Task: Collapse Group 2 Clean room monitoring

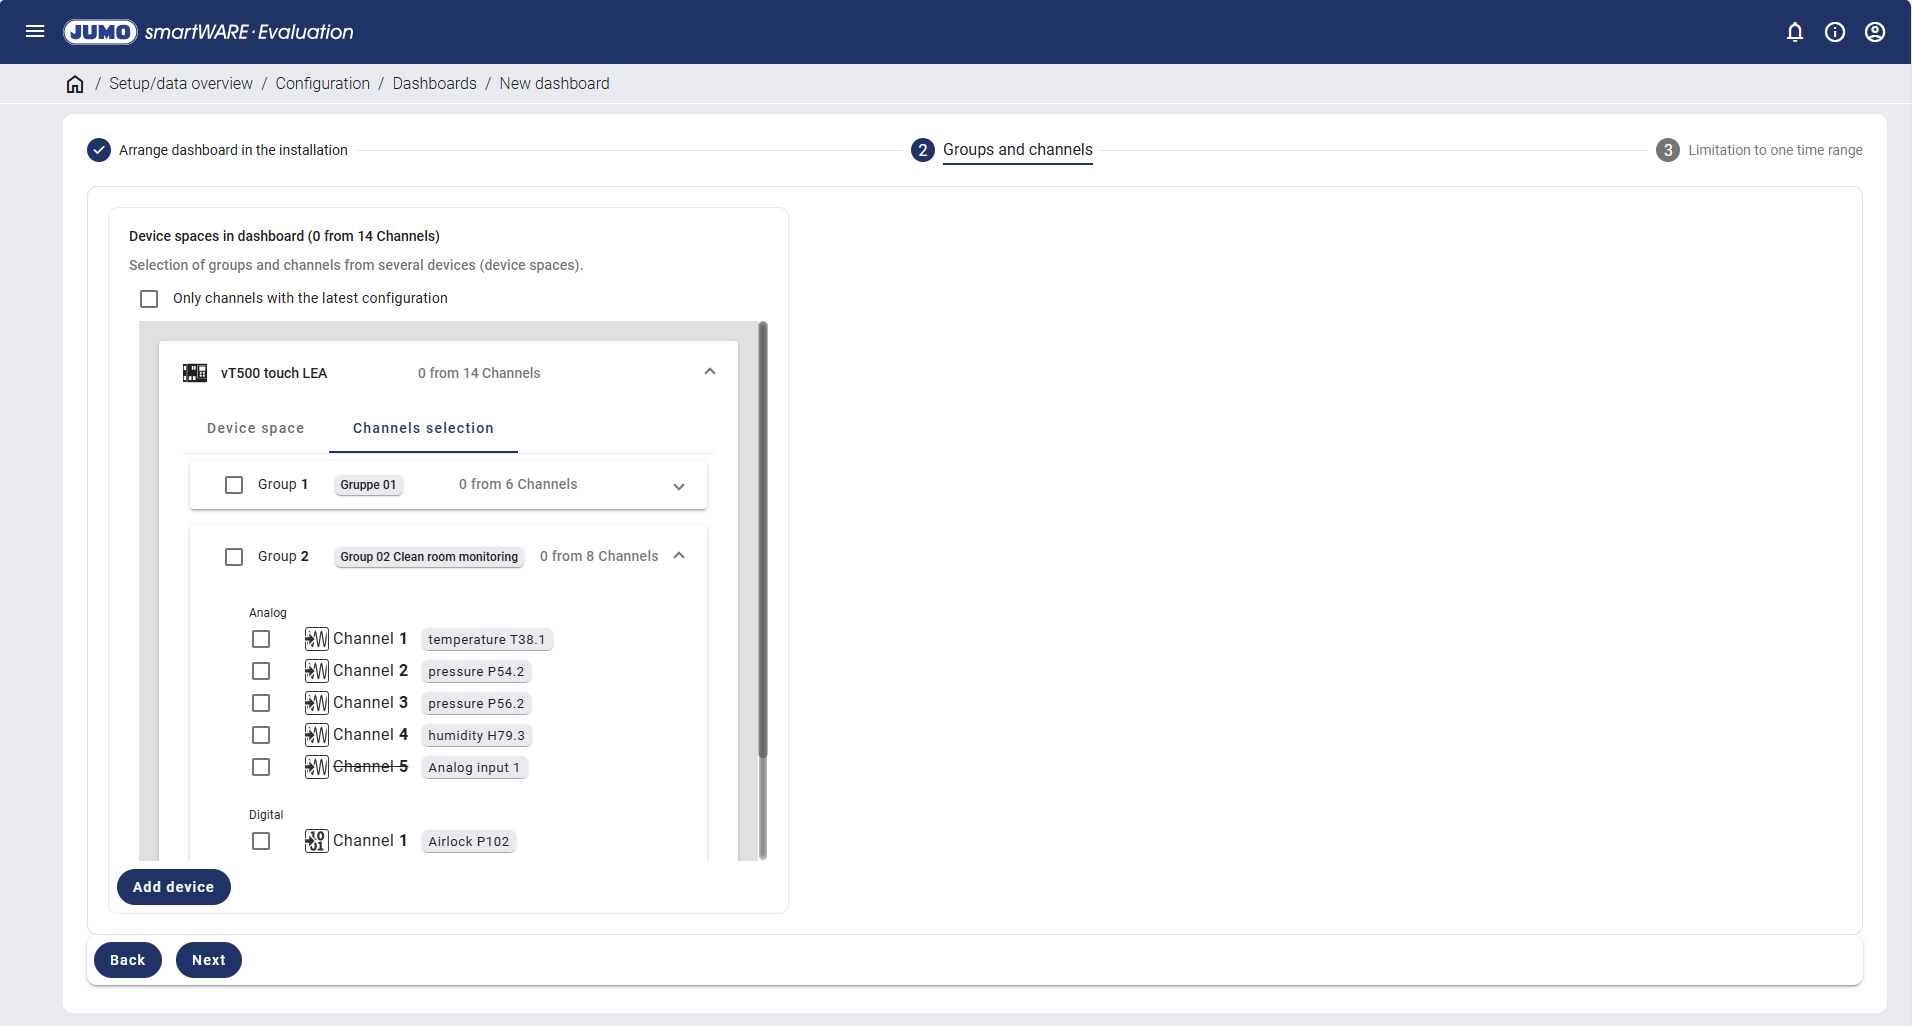Action: click(x=679, y=556)
